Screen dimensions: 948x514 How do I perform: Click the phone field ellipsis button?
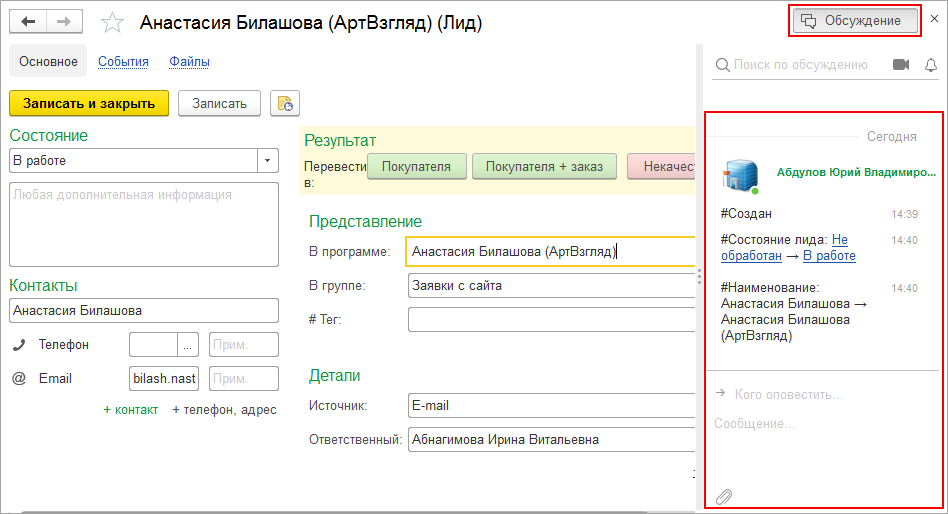[188, 345]
